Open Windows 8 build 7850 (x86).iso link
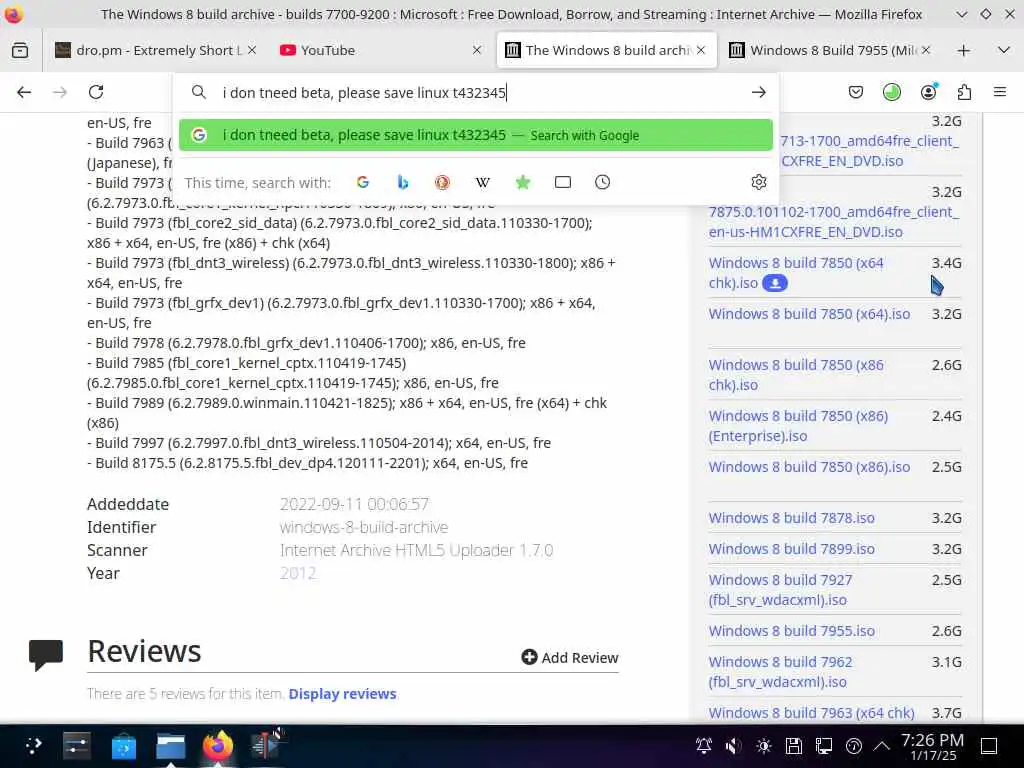This screenshot has width=1024, height=768. 809,467
